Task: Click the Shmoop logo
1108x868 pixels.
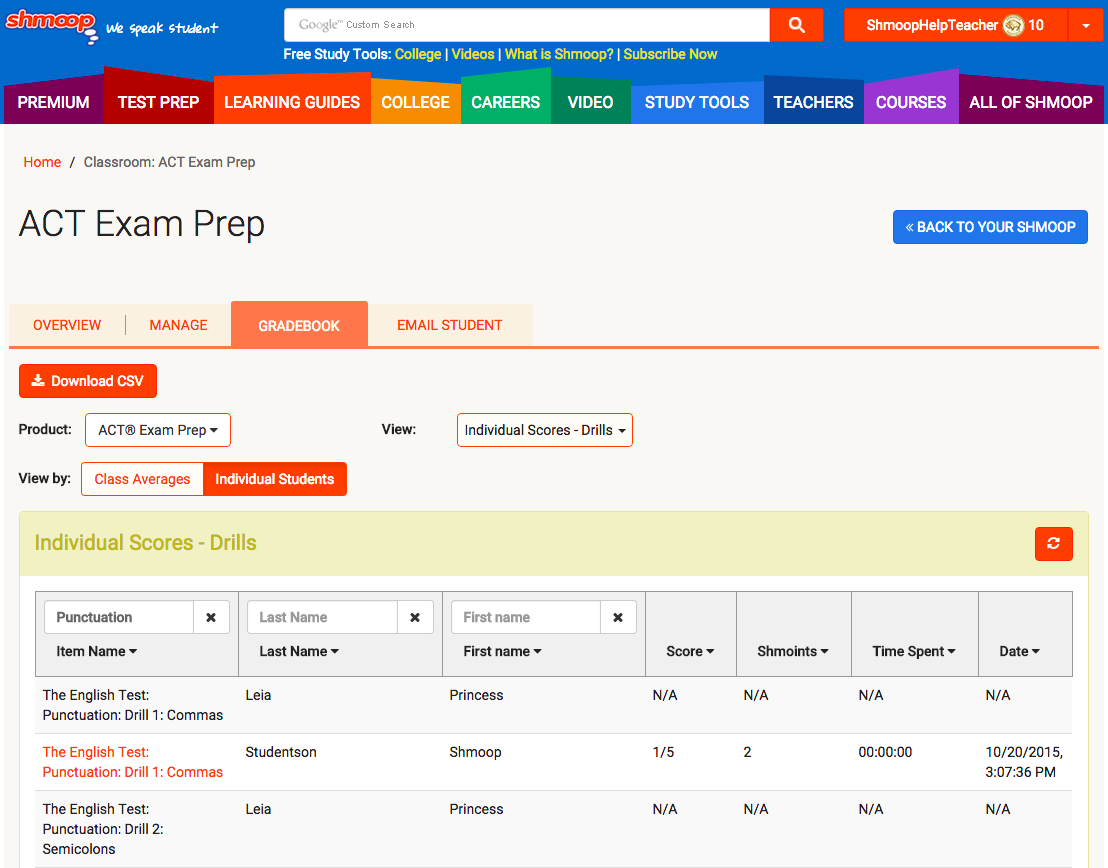Action: pyautogui.click(x=52, y=25)
